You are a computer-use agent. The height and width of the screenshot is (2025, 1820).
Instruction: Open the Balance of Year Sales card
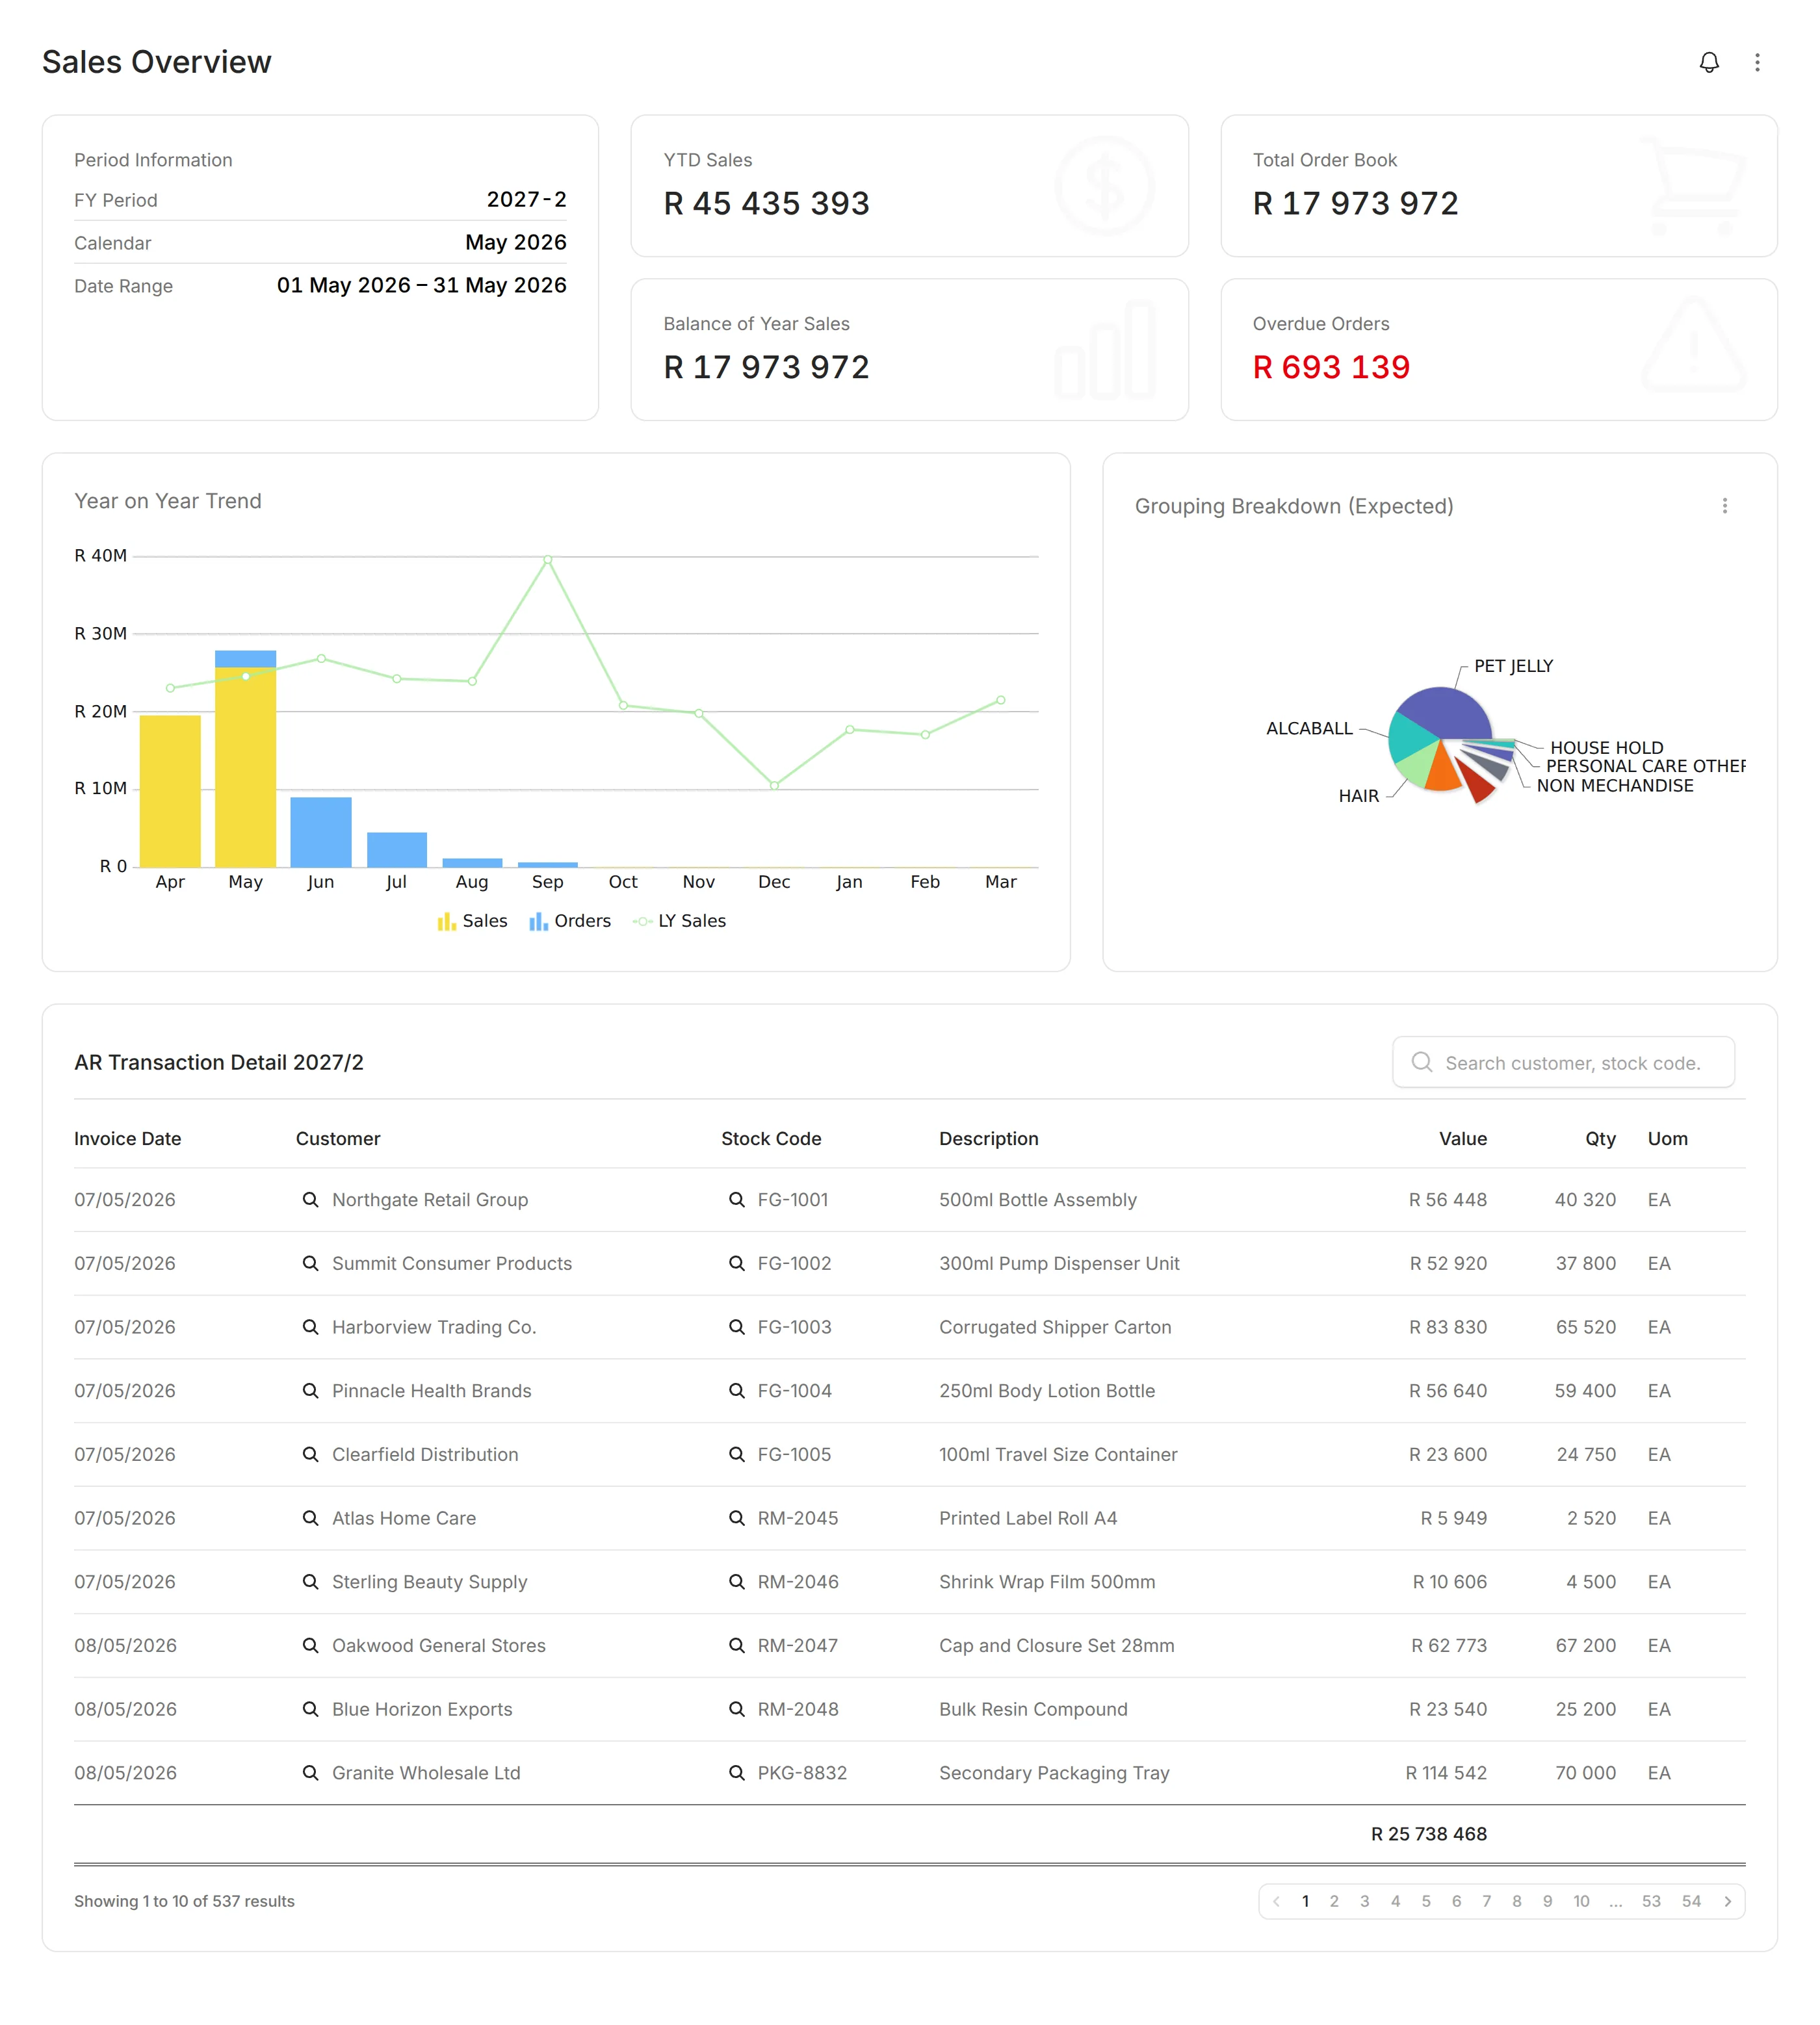909,349
